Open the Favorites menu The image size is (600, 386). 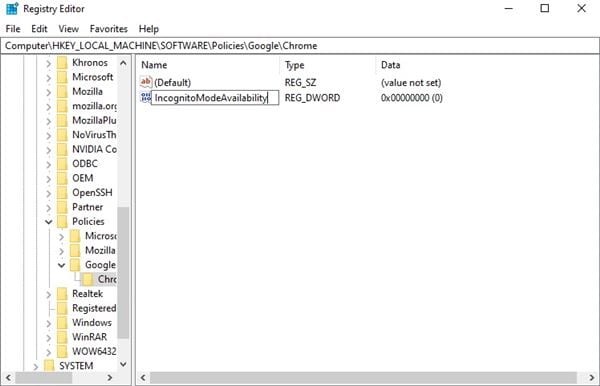(x=109, y=29)
